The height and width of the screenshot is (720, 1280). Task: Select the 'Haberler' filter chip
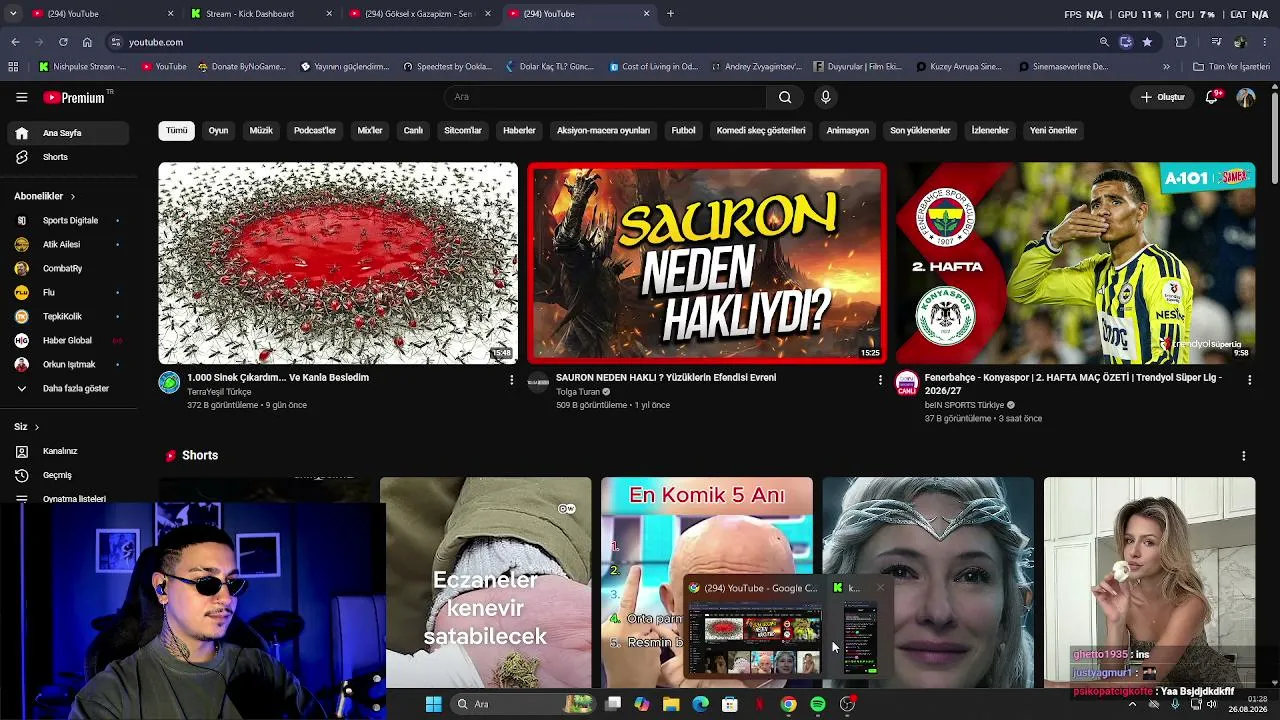(519, 130)
